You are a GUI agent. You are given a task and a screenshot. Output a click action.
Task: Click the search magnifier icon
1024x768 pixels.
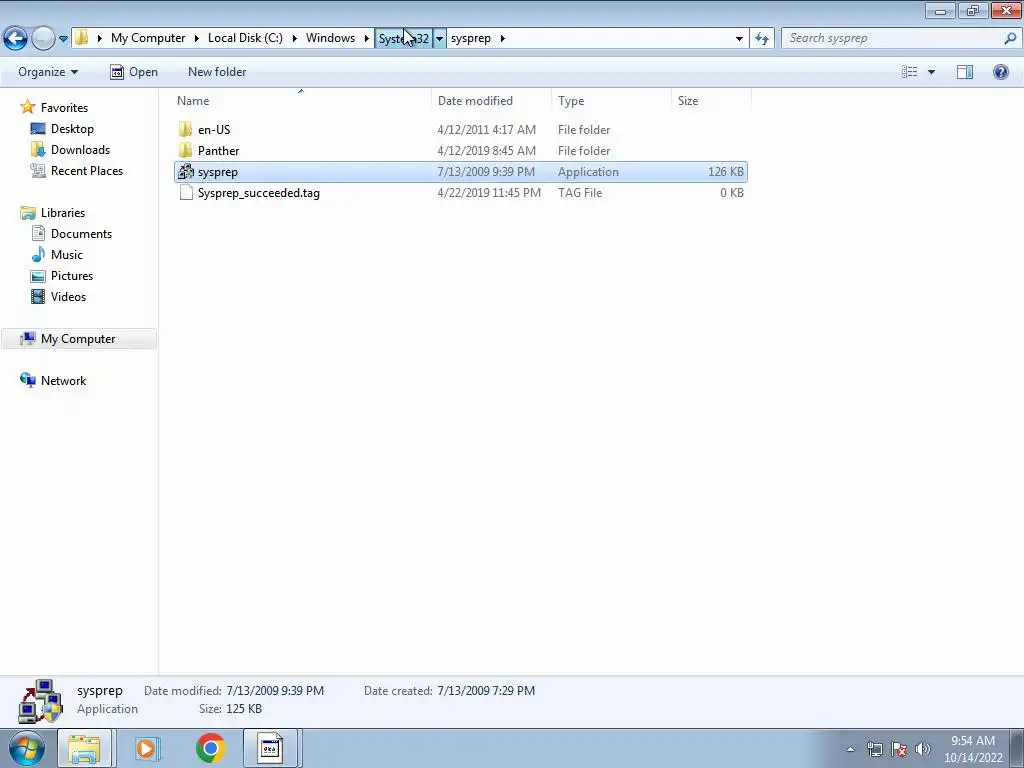pyautogui.click(x=1010, y=39)
